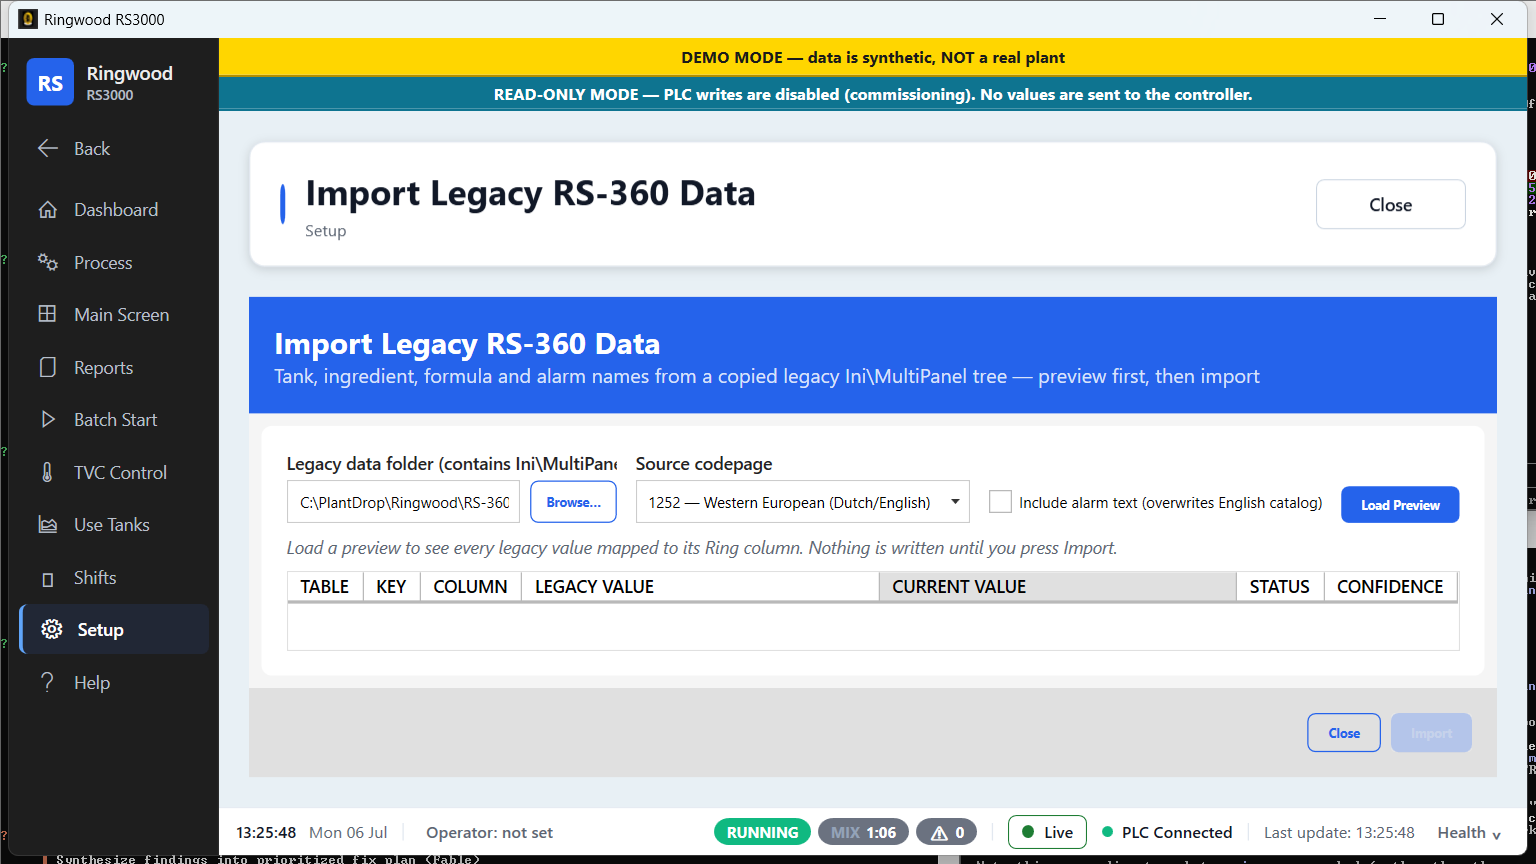Go to the Process page

click(114, 262)
